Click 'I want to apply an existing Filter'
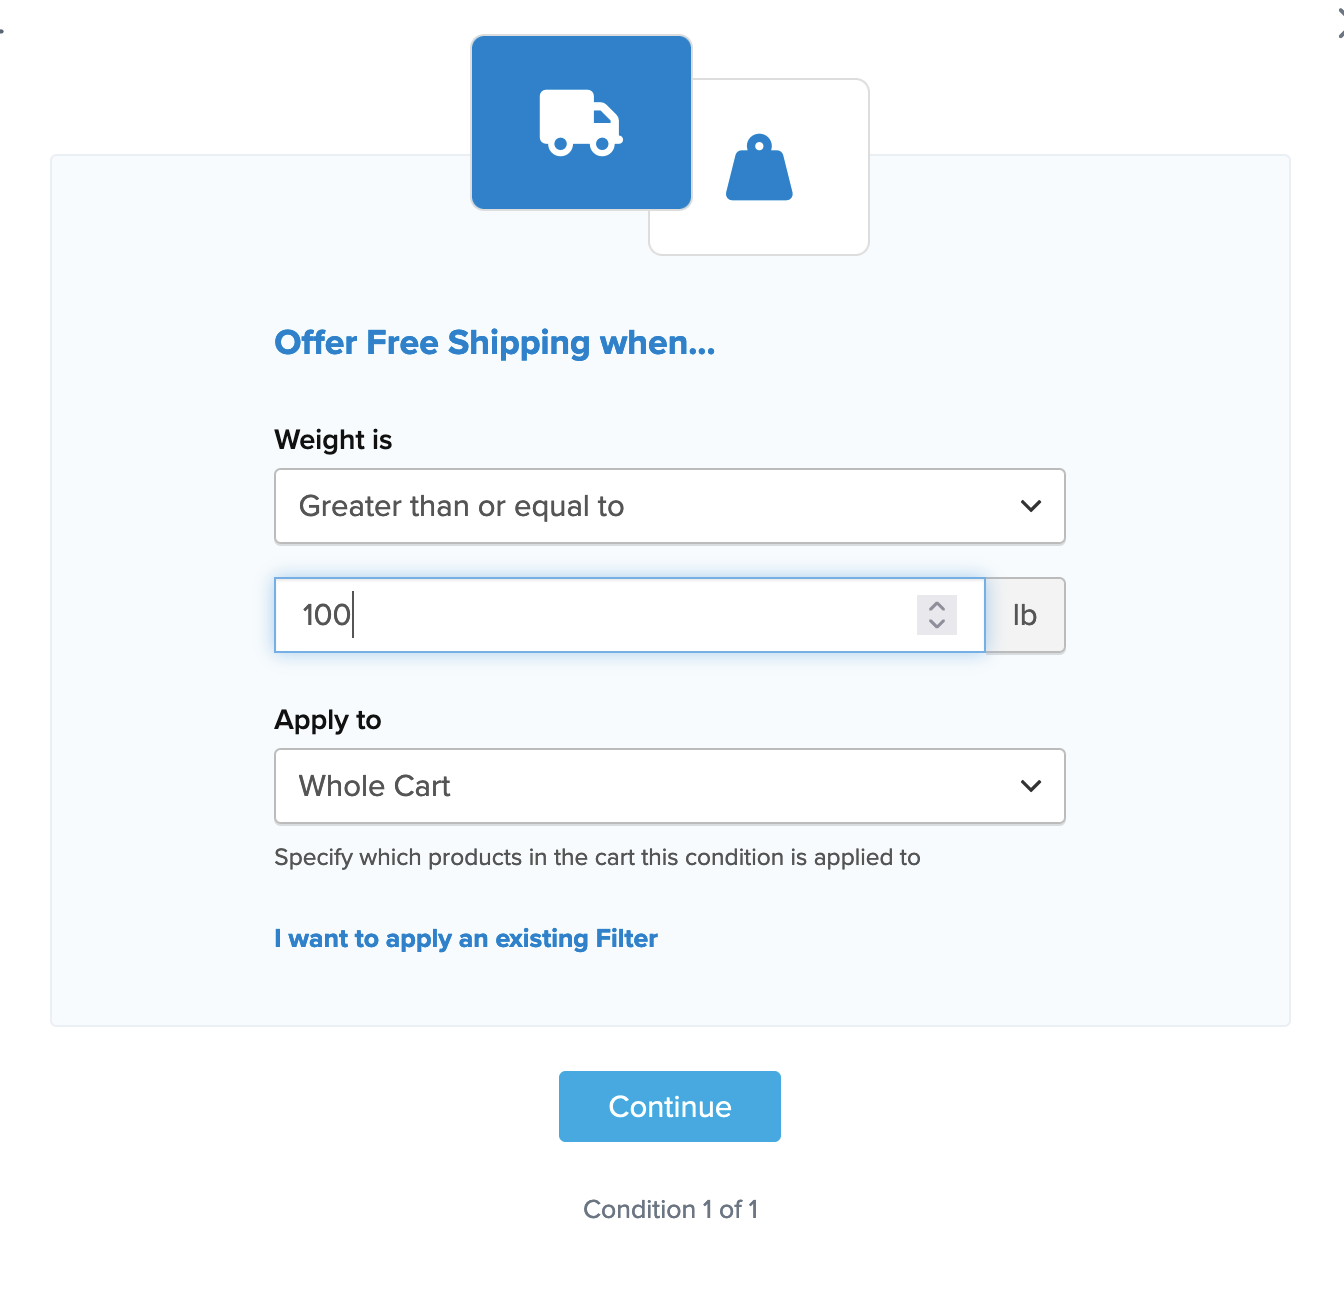The height and width of the screenshot is (1314, 1344). coord(466,939)
